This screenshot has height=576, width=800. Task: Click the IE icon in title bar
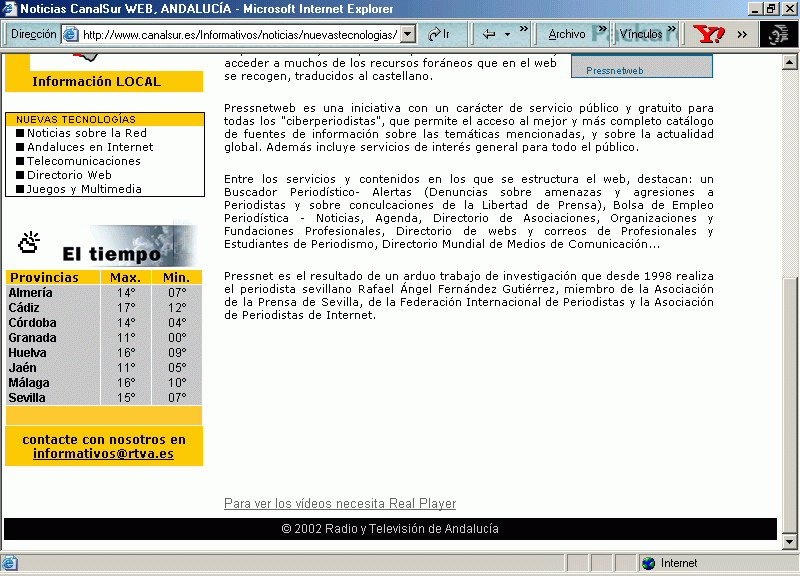(x=9, y=8)
